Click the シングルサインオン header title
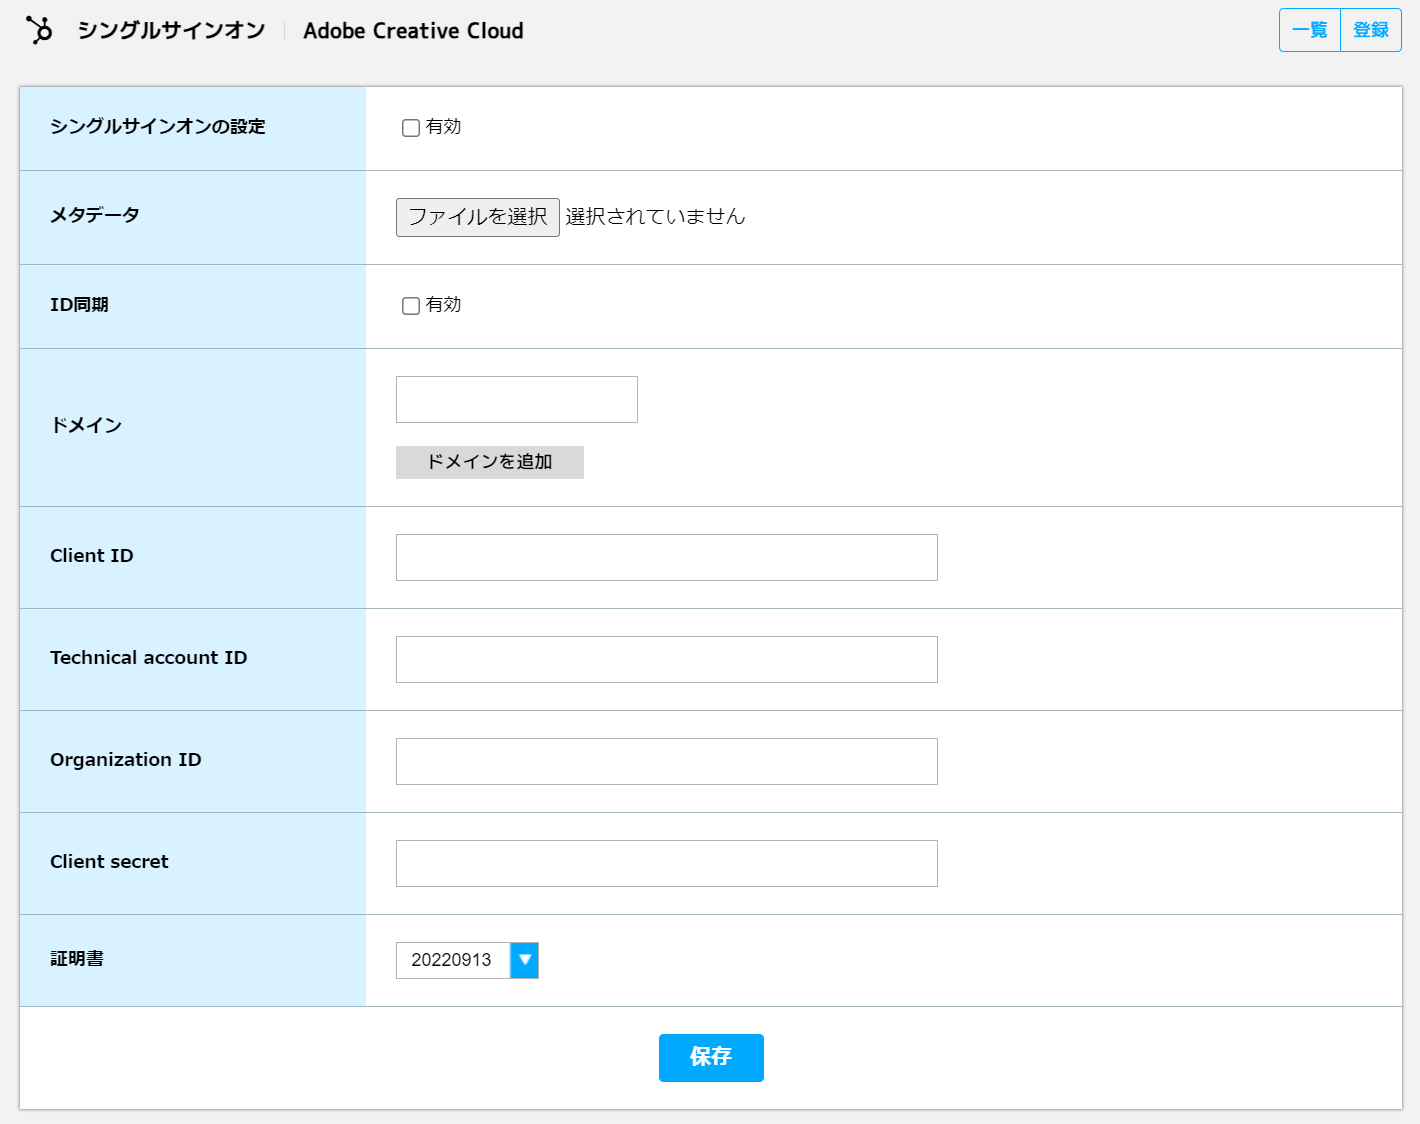This screenshot has width=1420, height=1124. 171,30
